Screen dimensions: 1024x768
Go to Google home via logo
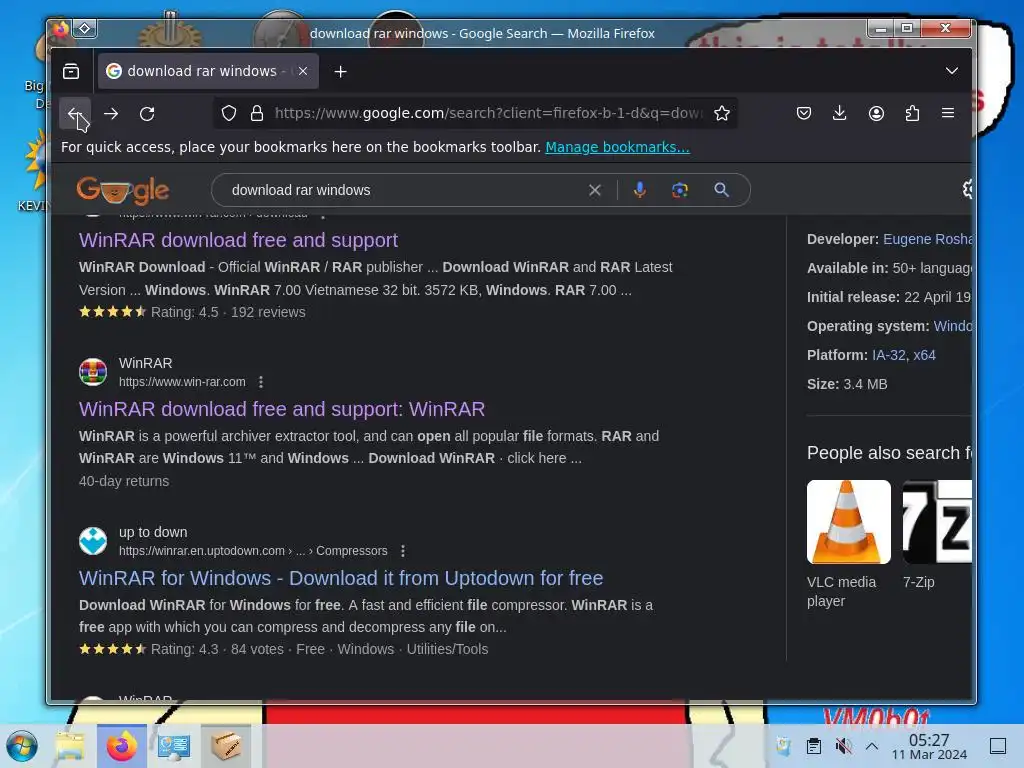(123, 190)
